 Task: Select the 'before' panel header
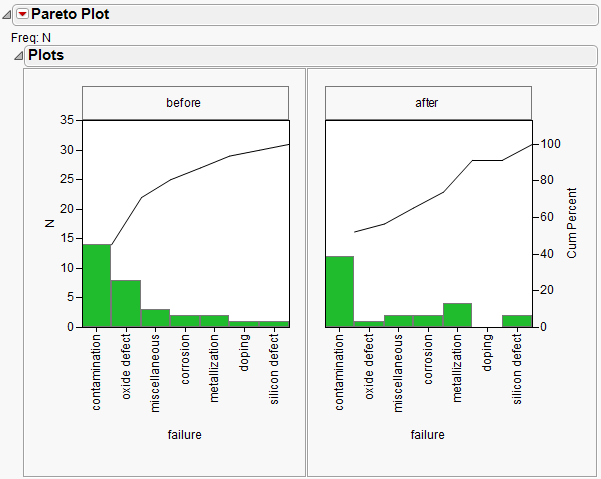coord(185,103)
